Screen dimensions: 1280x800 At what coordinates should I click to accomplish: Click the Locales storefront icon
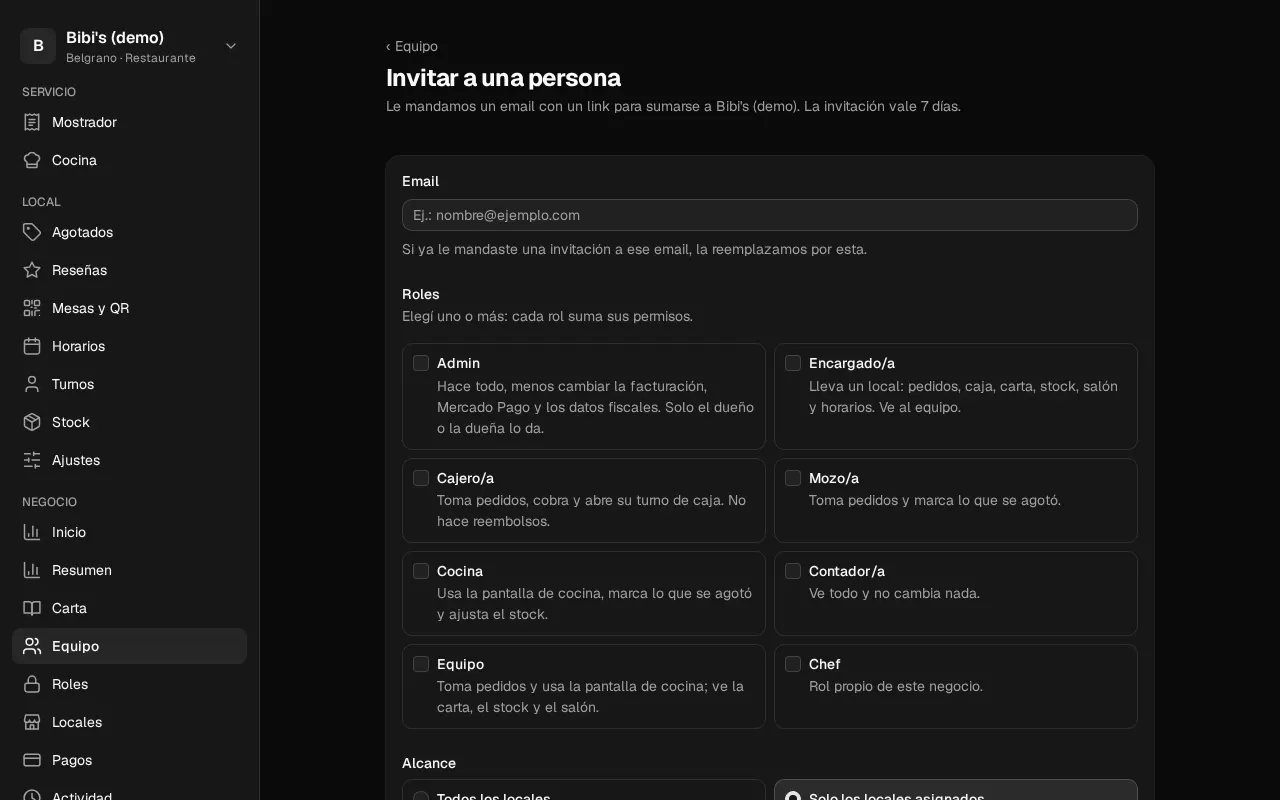click(32, 722)
